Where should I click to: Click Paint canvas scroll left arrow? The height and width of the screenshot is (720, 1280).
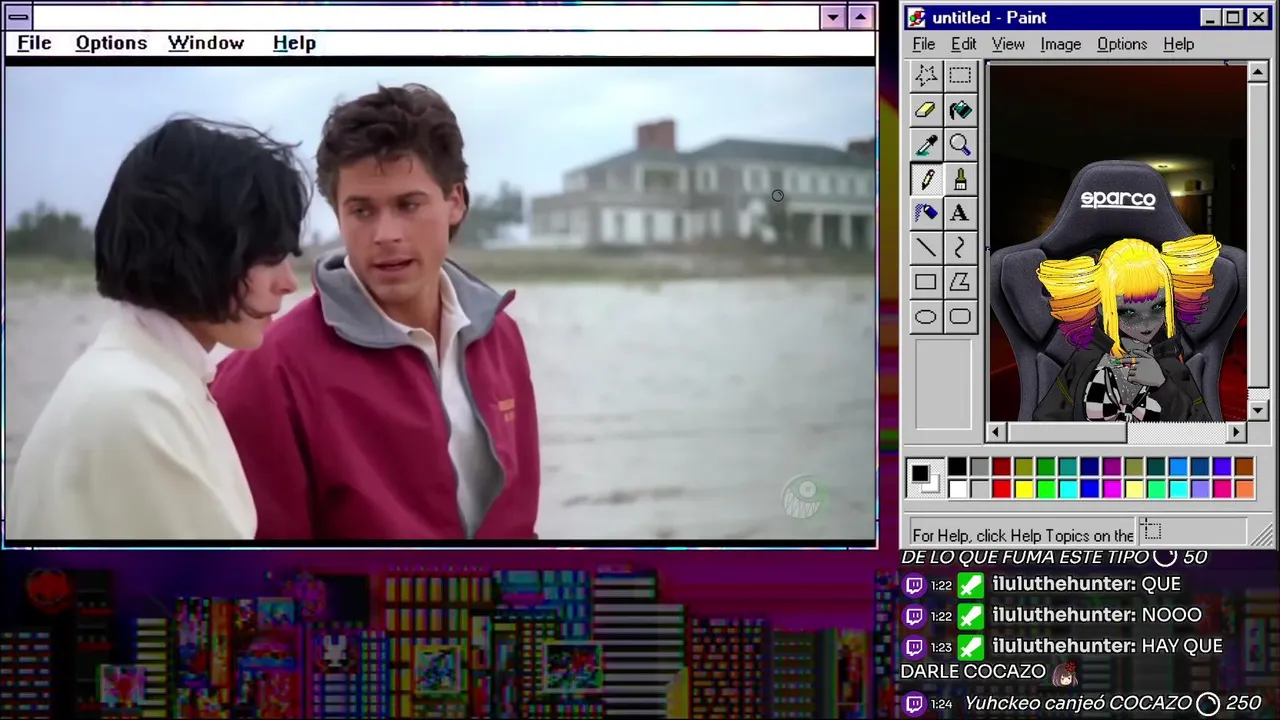click(x=995, y=432)
